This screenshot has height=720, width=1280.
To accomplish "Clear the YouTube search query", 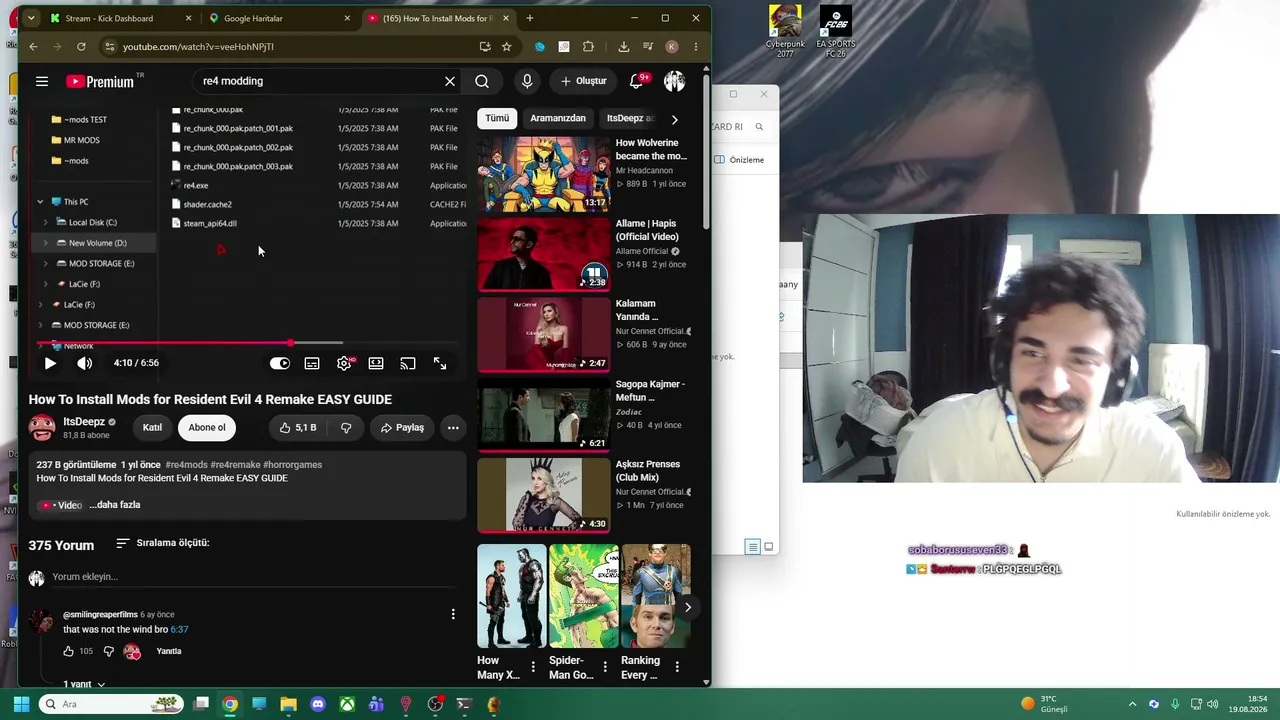I will [450, 81].
